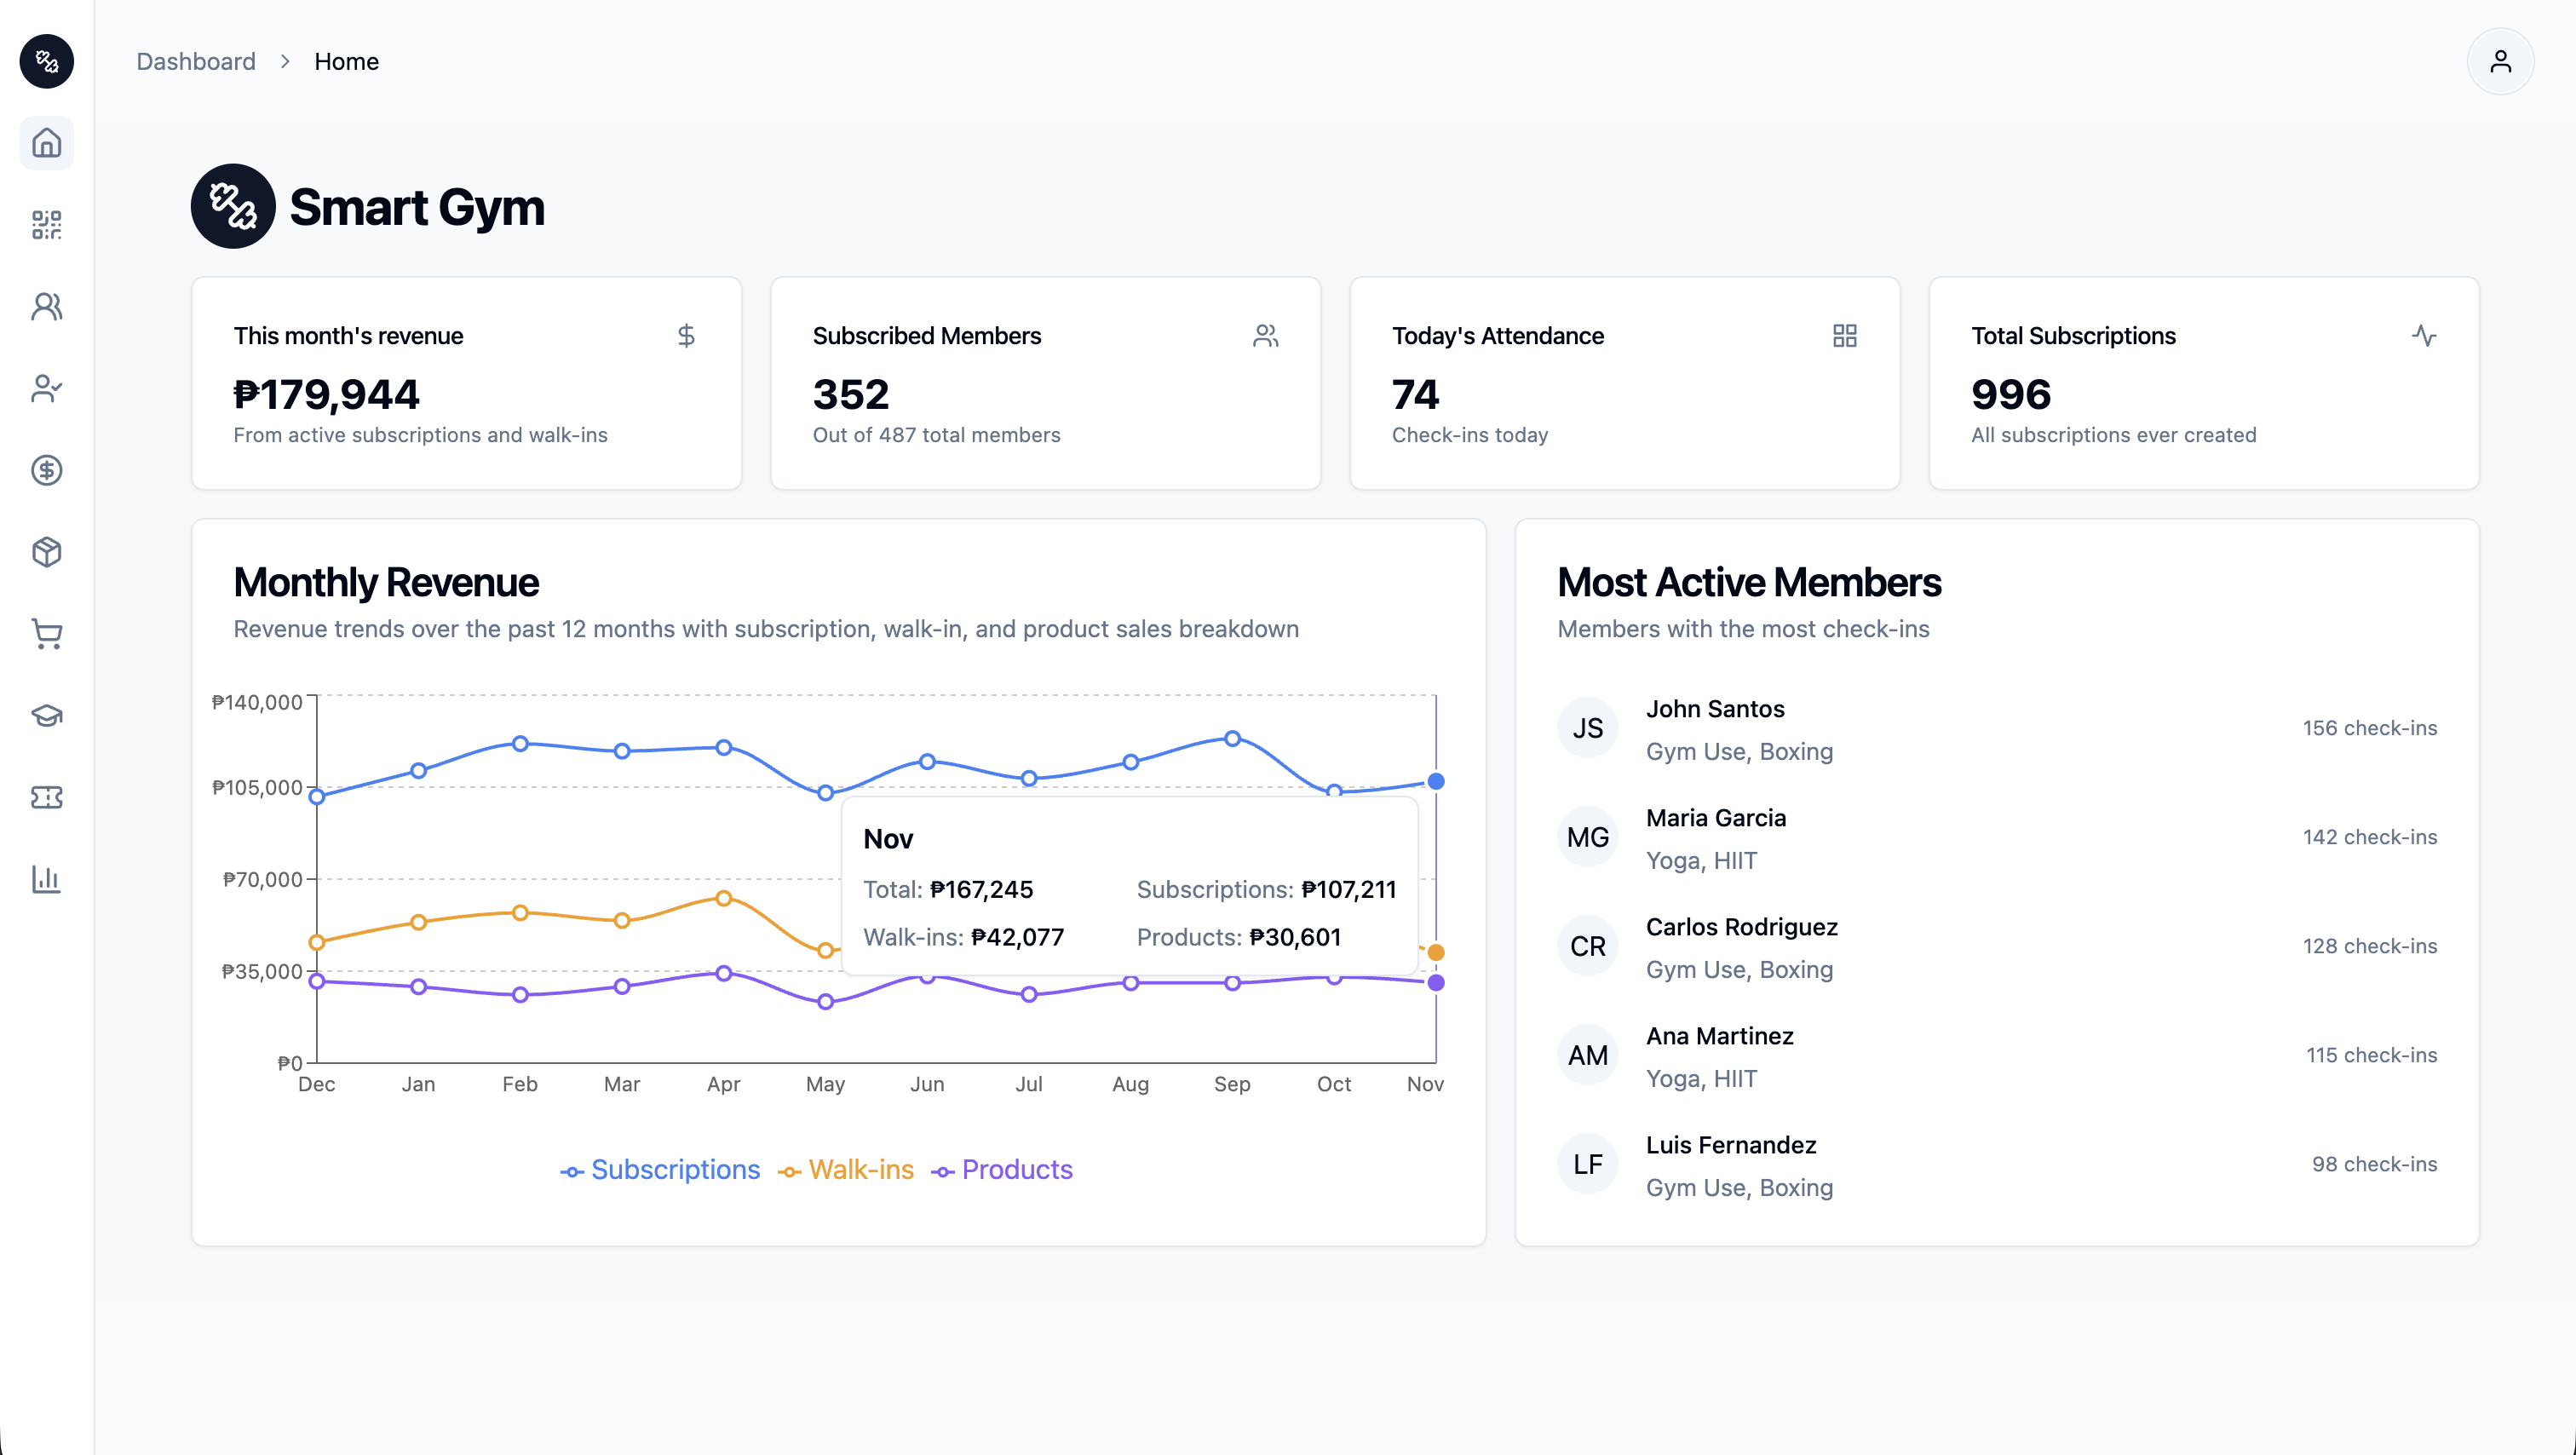Click the Smart Gym logo in sidebar top
The width and height of the screenshot is (2576, 1455).
(46, 62)
